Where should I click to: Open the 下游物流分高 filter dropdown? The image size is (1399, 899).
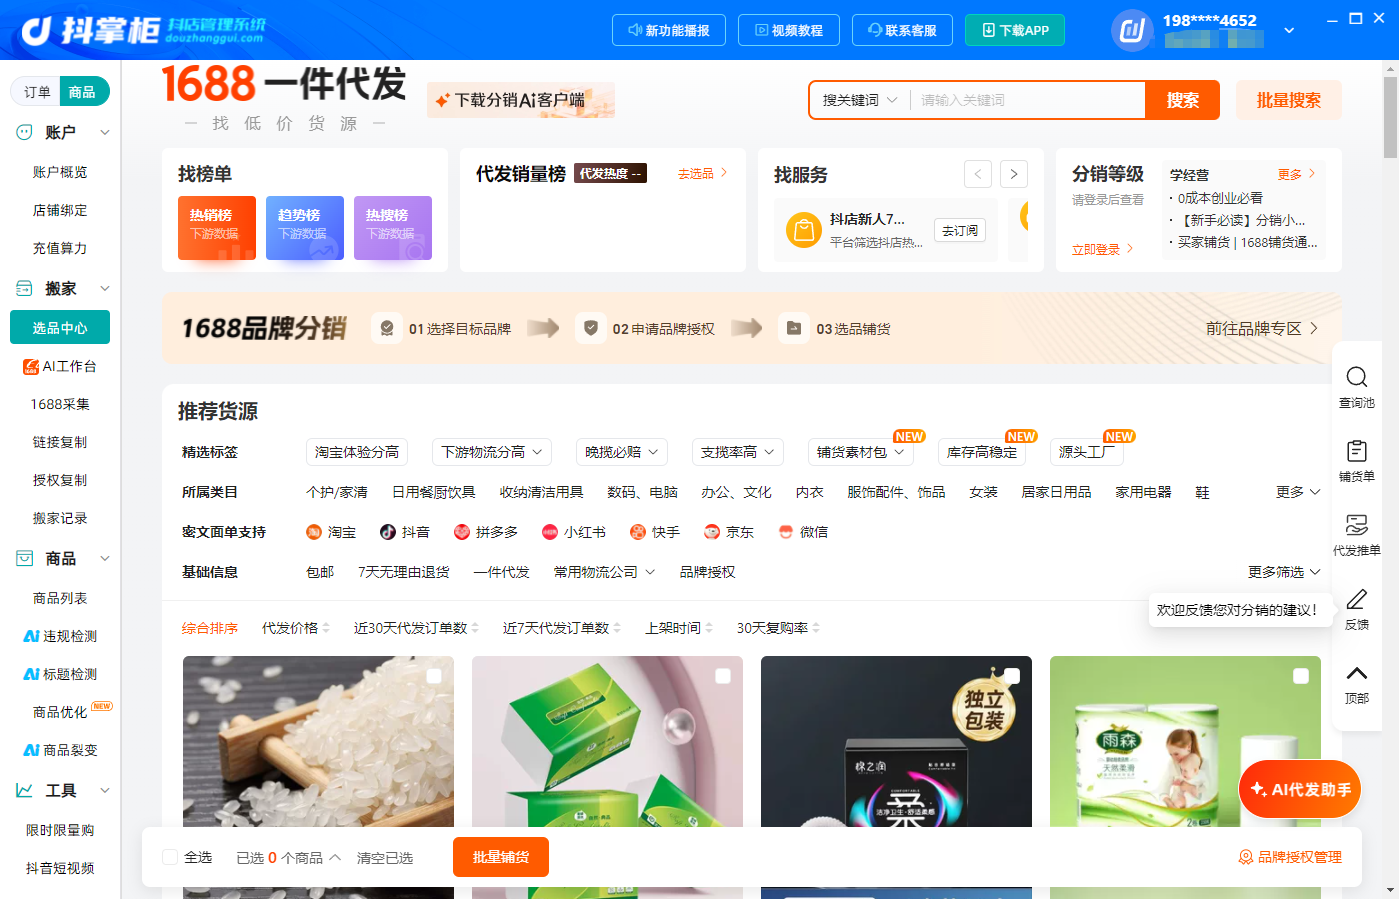492,452
